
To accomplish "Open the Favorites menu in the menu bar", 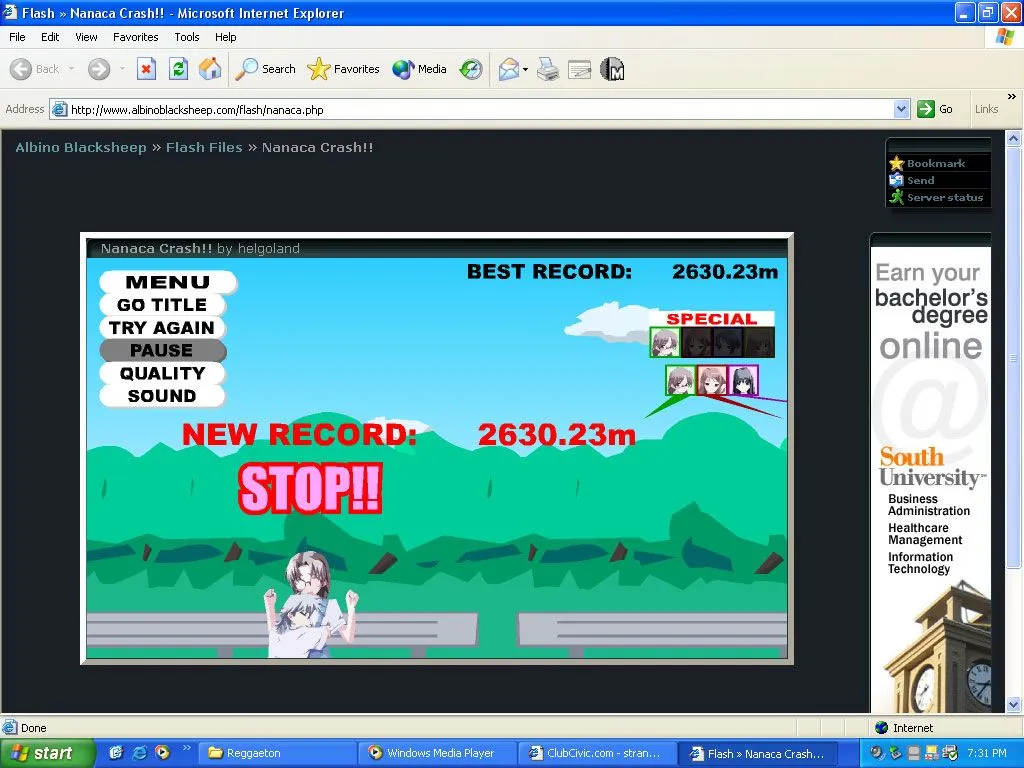I will [135, 37].
